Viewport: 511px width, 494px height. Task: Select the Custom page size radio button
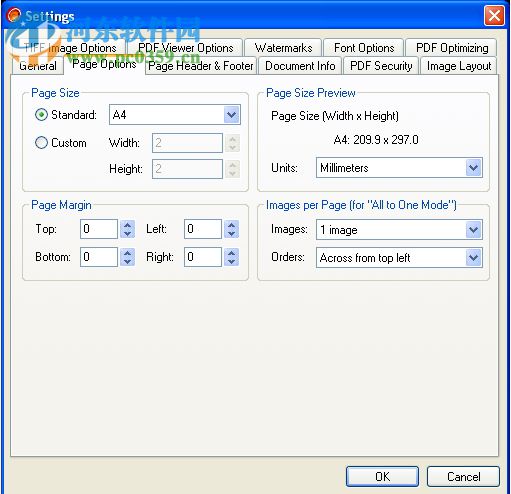pos(41,143)
